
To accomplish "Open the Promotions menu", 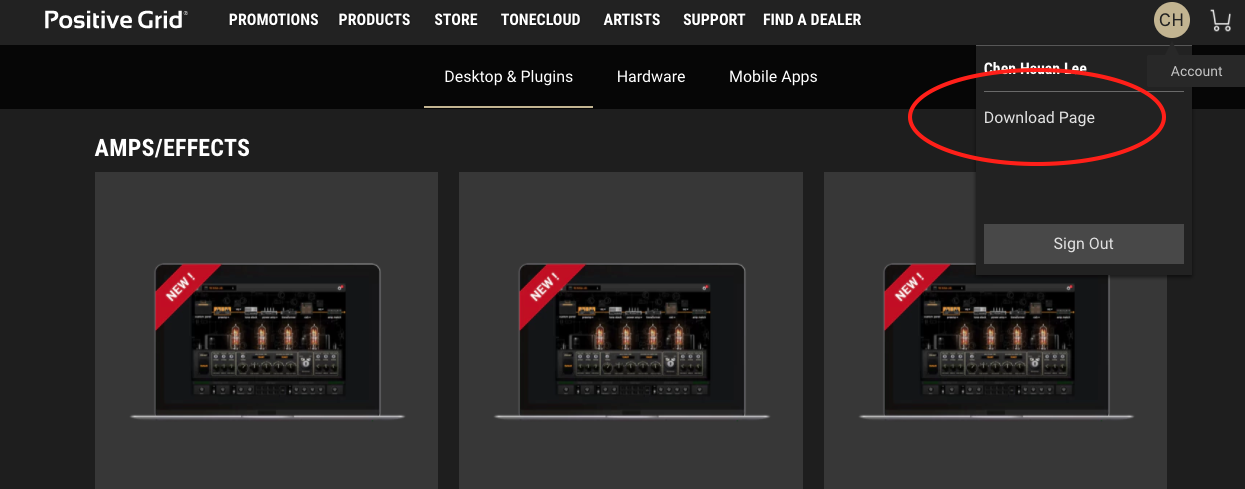I will 273,20.
